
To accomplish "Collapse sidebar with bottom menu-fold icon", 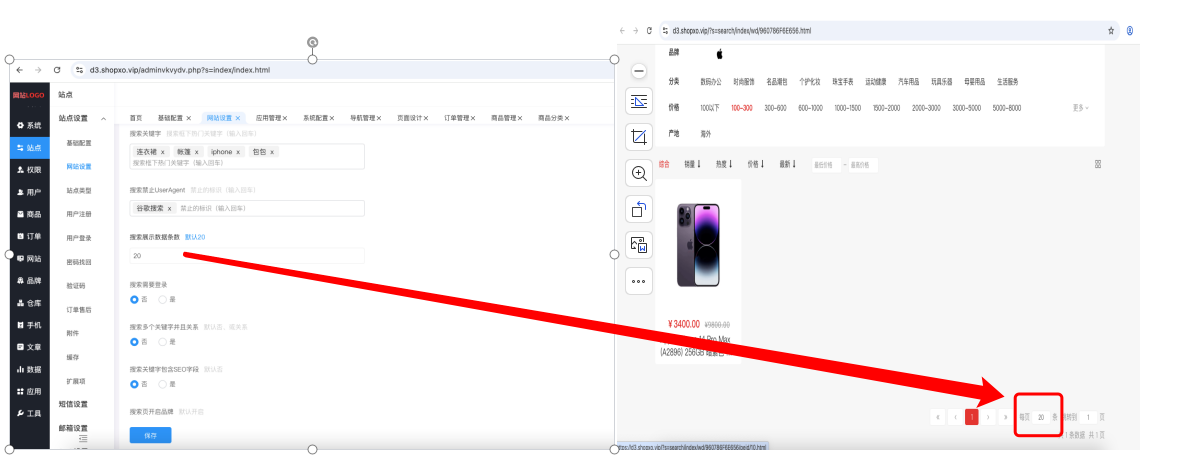I will tap(83, 439).
